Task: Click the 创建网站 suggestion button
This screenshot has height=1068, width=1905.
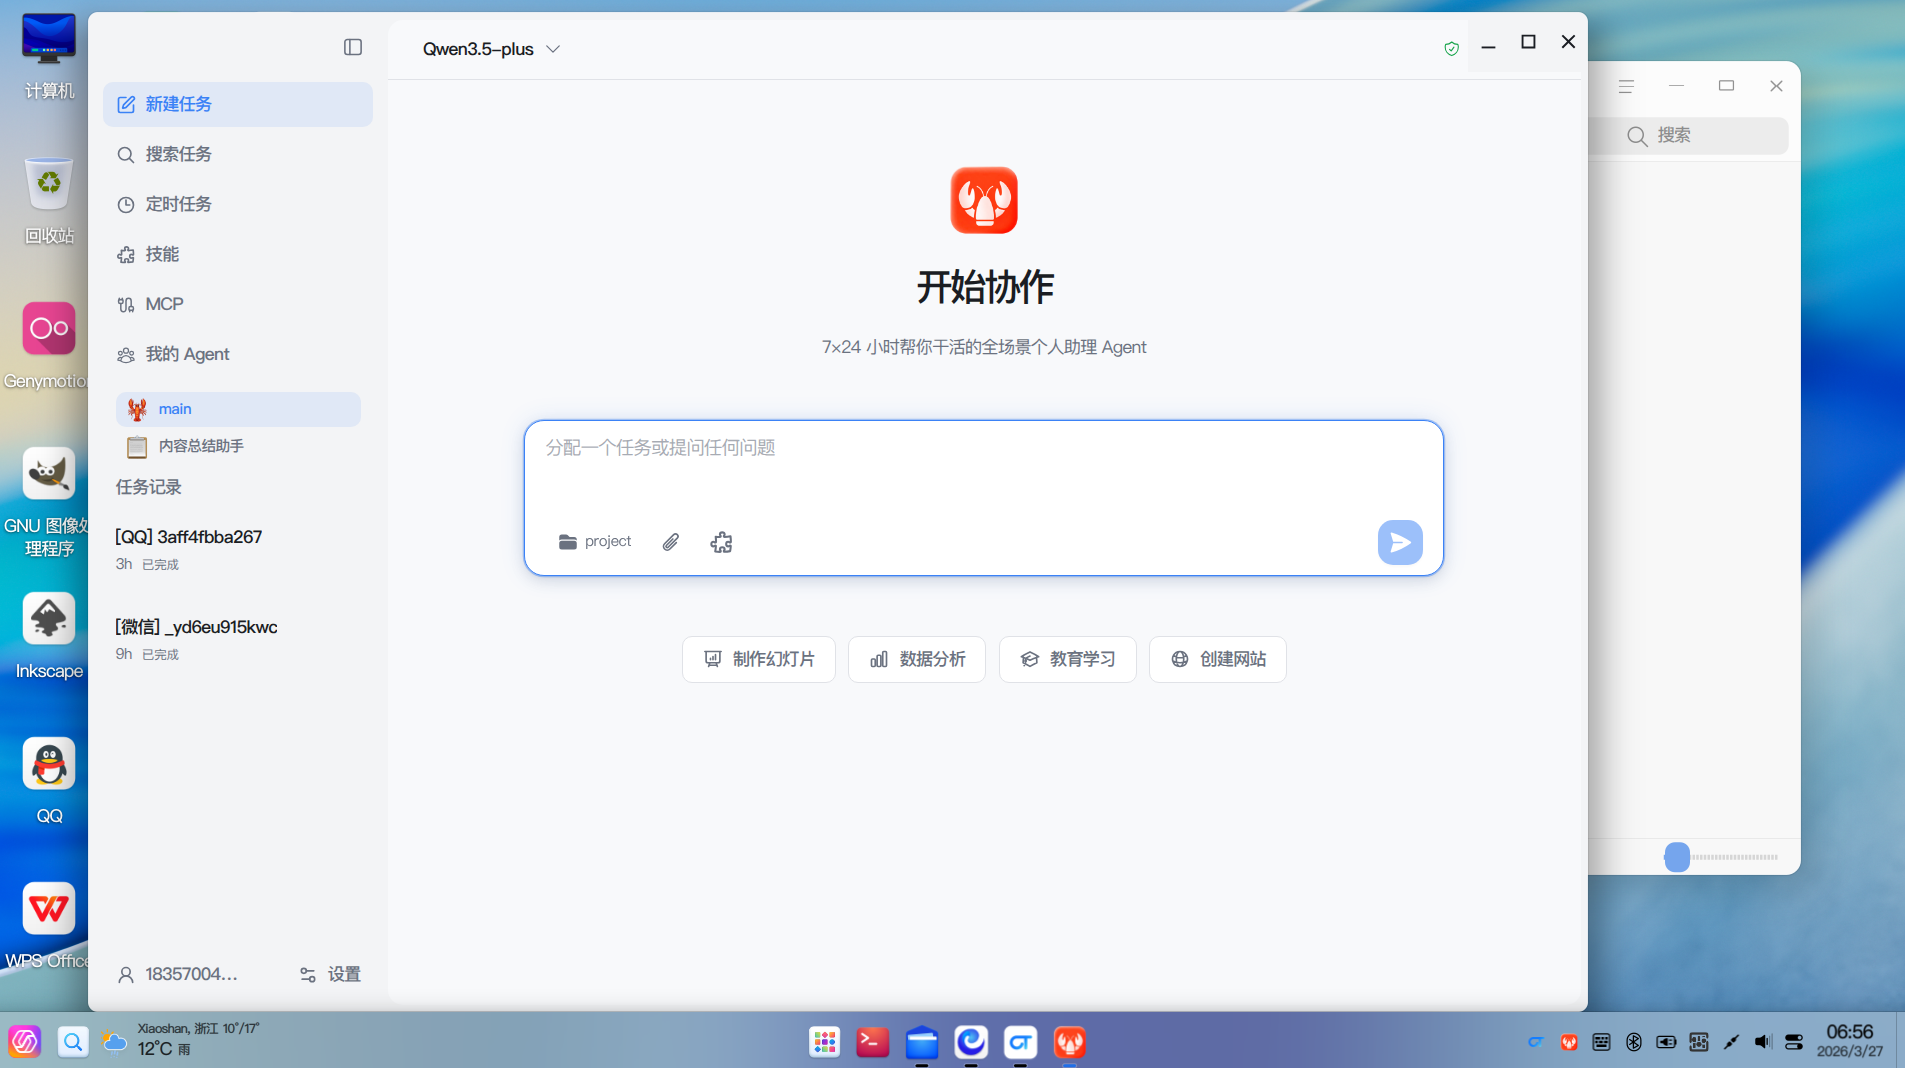Action: pos(1218,659)
